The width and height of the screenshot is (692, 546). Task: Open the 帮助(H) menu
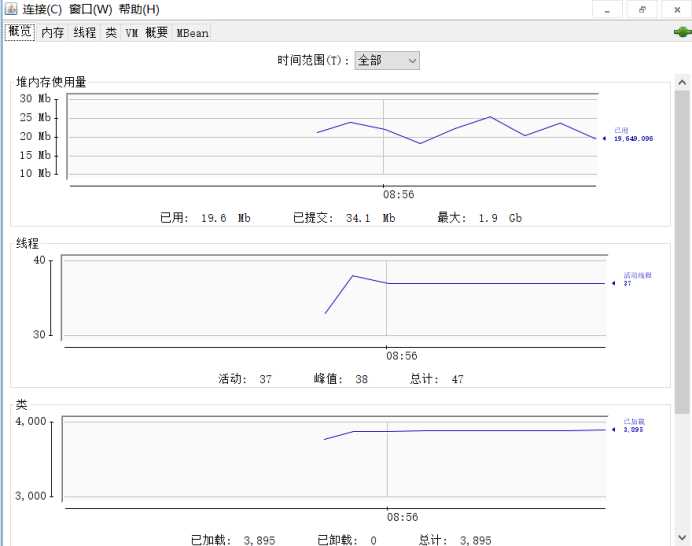(x=139, y=9)
